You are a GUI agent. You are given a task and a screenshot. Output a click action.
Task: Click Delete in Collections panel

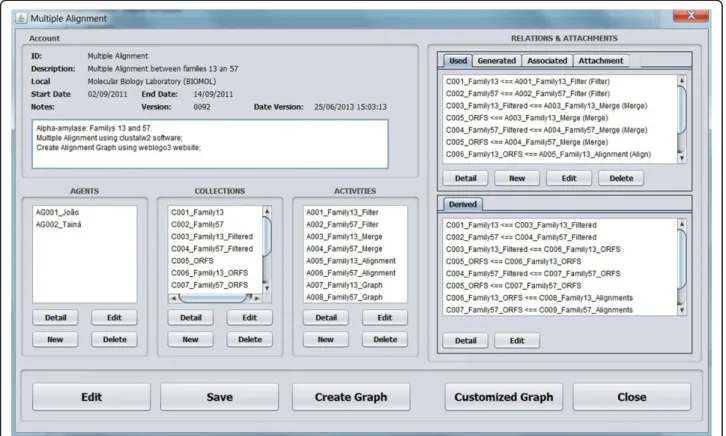[250, 339]
